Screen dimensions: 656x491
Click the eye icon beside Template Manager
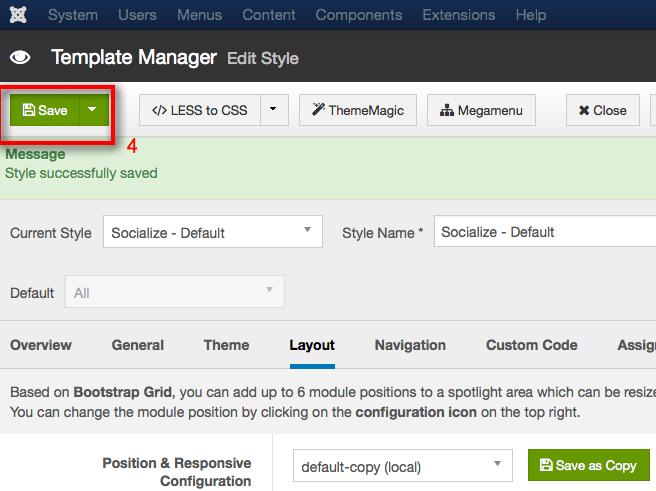[20, 57]
